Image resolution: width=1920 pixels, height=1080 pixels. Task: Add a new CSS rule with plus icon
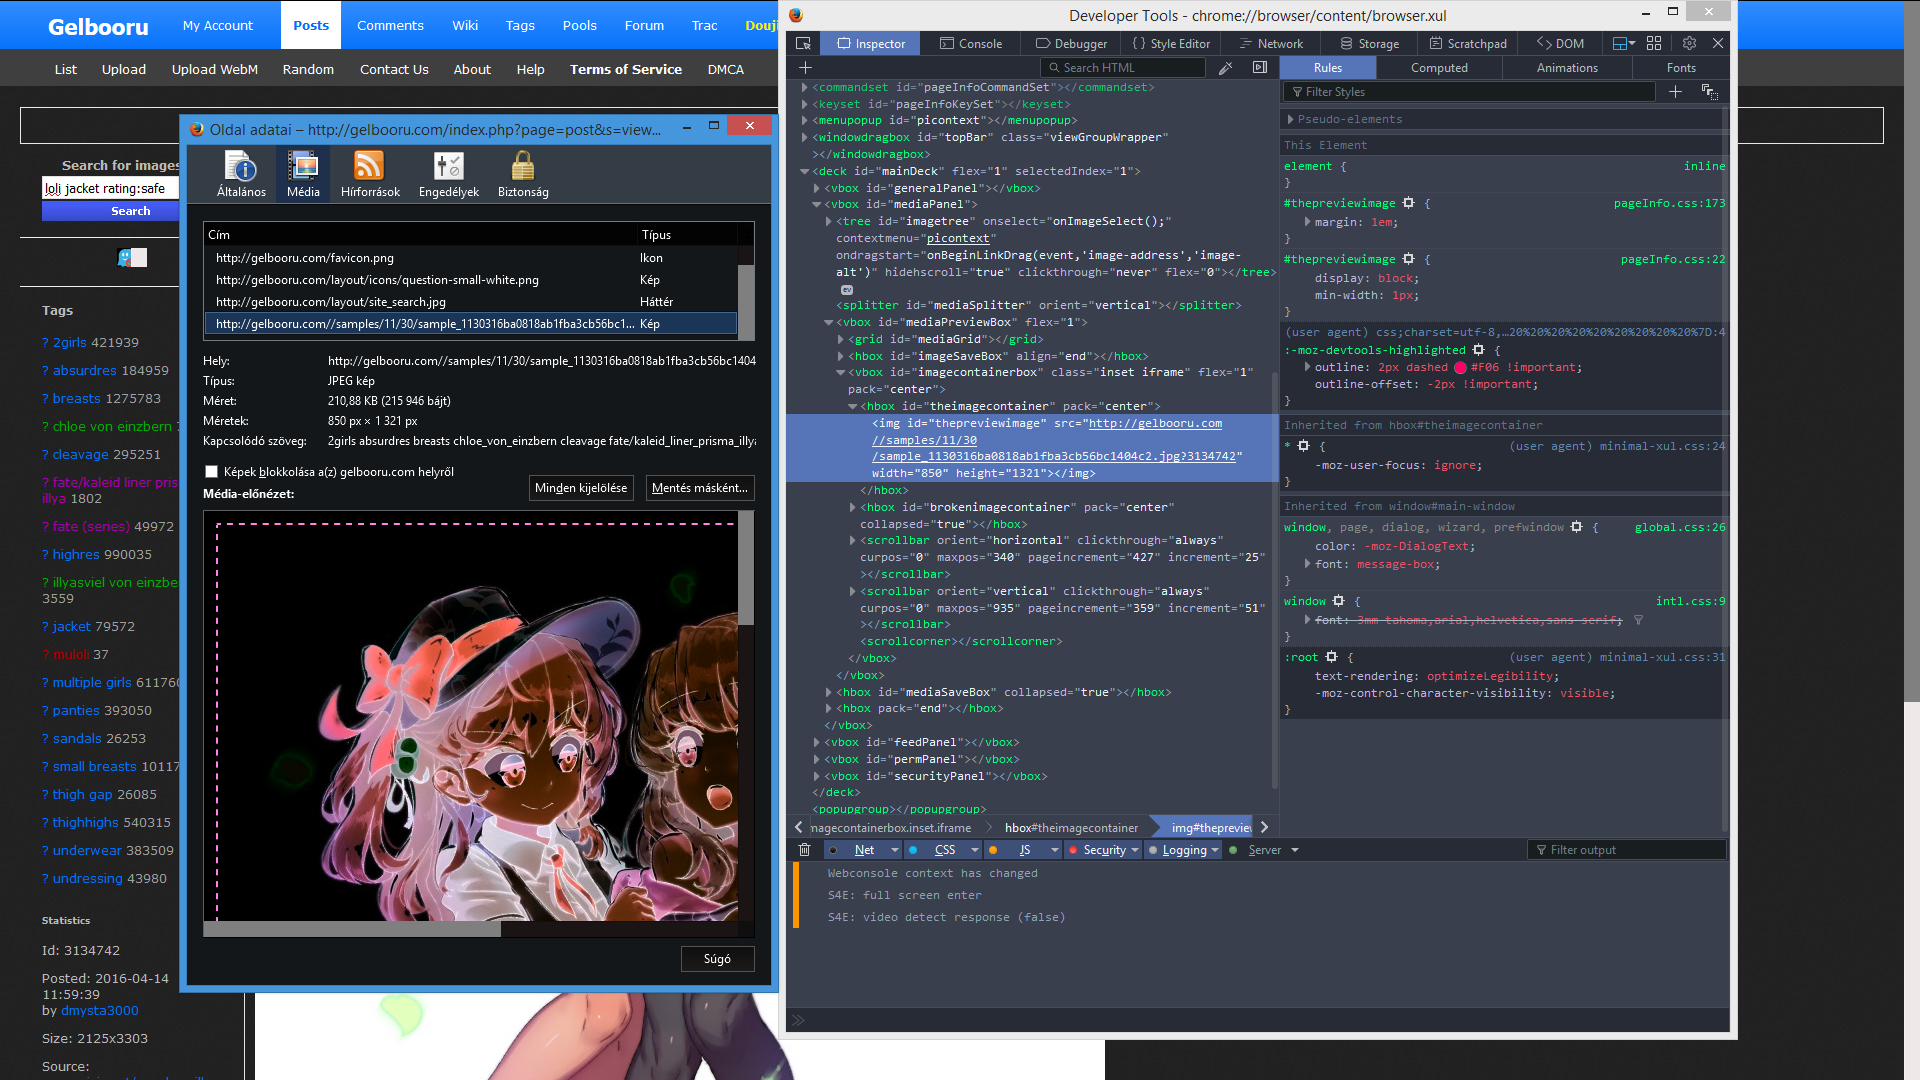(1675, 92)
